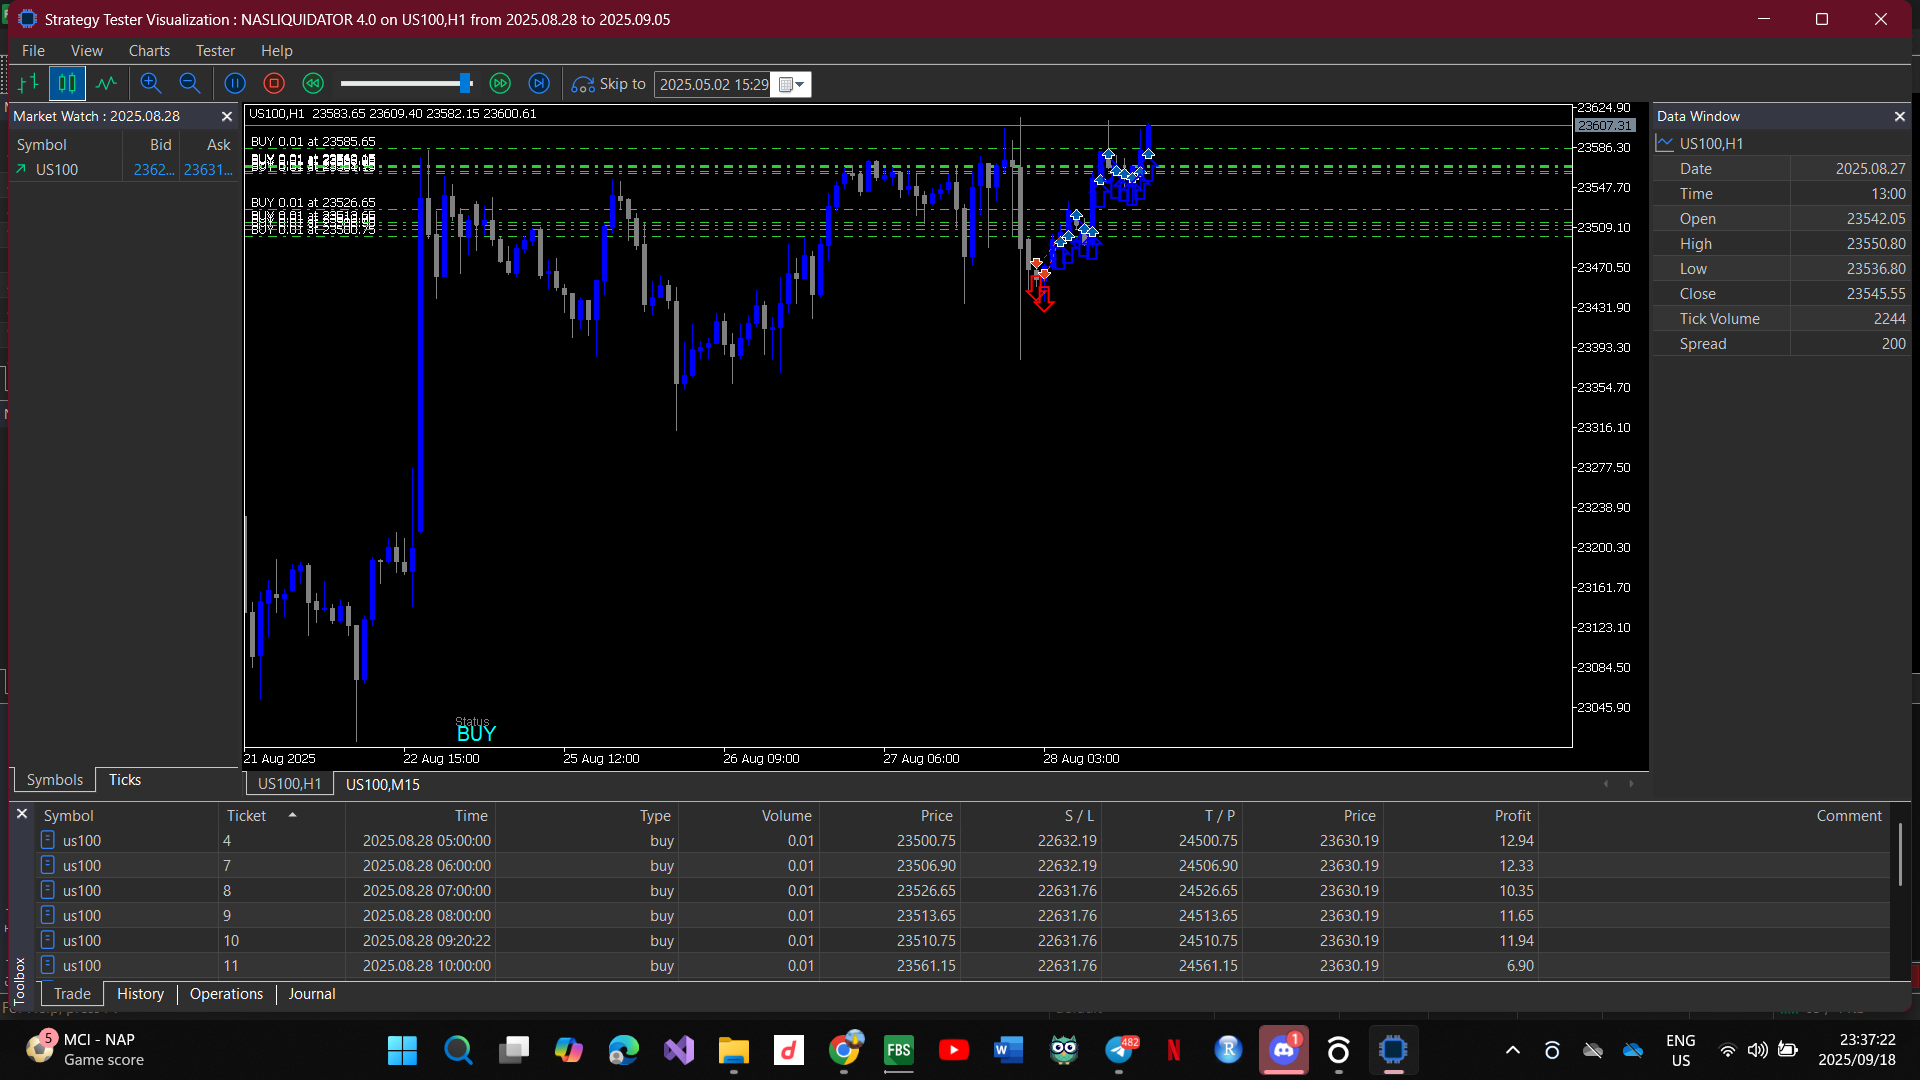This screenshot has height=1080, width=1920.
Task: Click the BUY status label on chart
Action: (x=476, y=734)
